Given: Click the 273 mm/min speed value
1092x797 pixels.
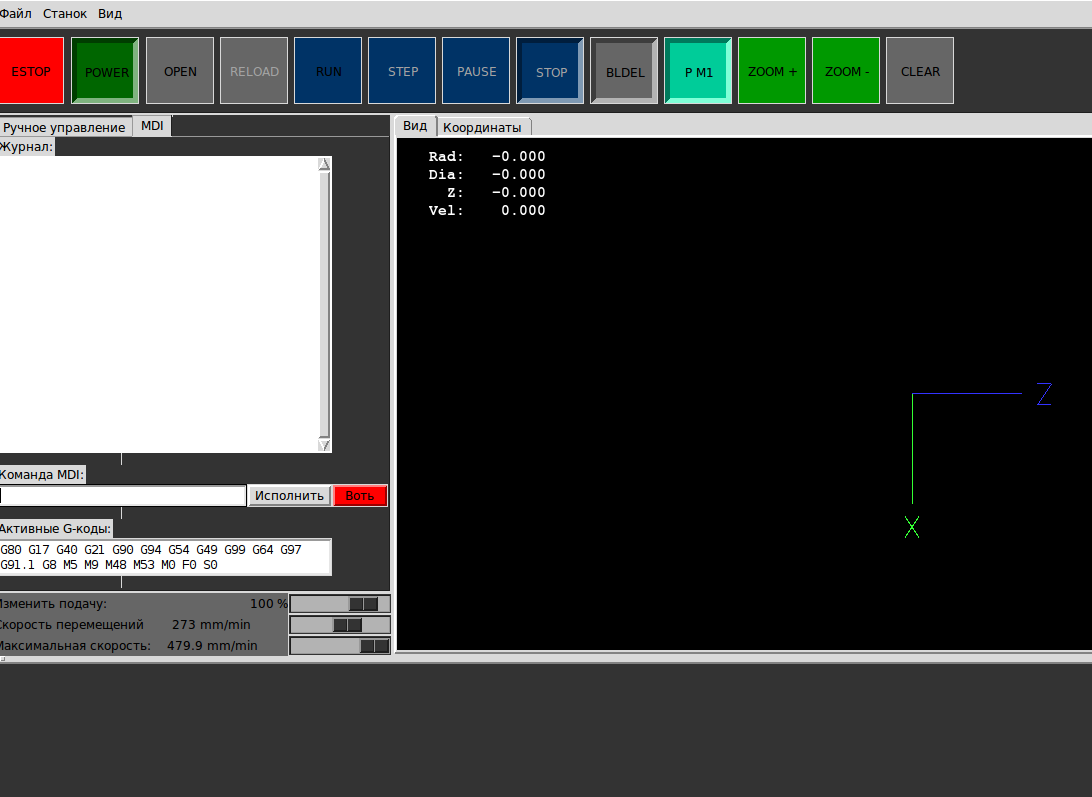Looking at the screenshot, I should pyautogui.click(x=211, y=624).
